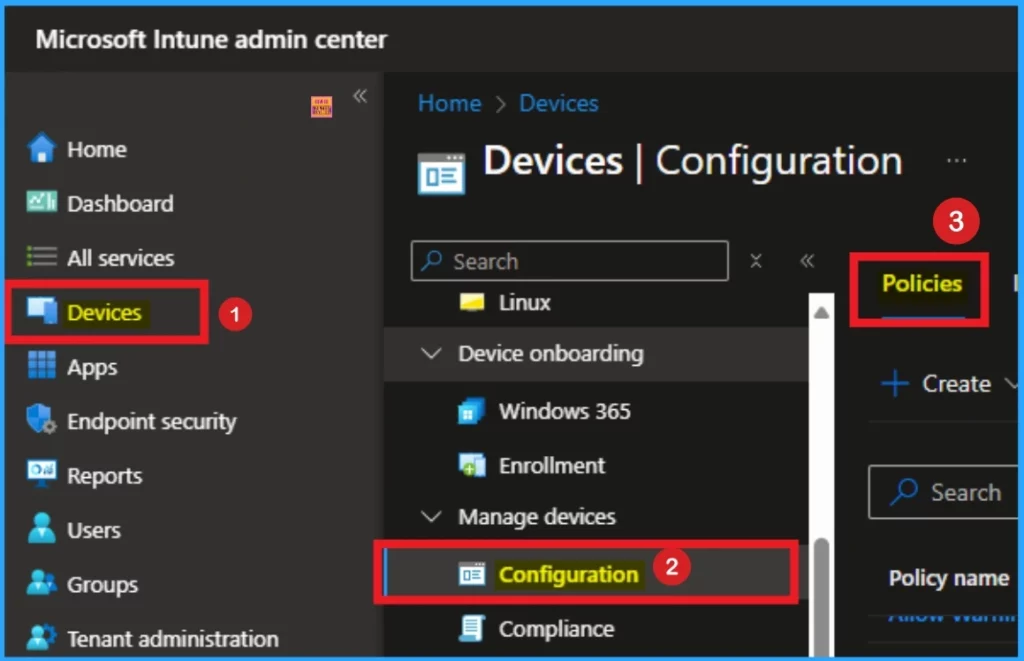Open the Create dropdown arrow
The width and height of the screenshot is (1024, 661).
click(x=1010, y=383)
